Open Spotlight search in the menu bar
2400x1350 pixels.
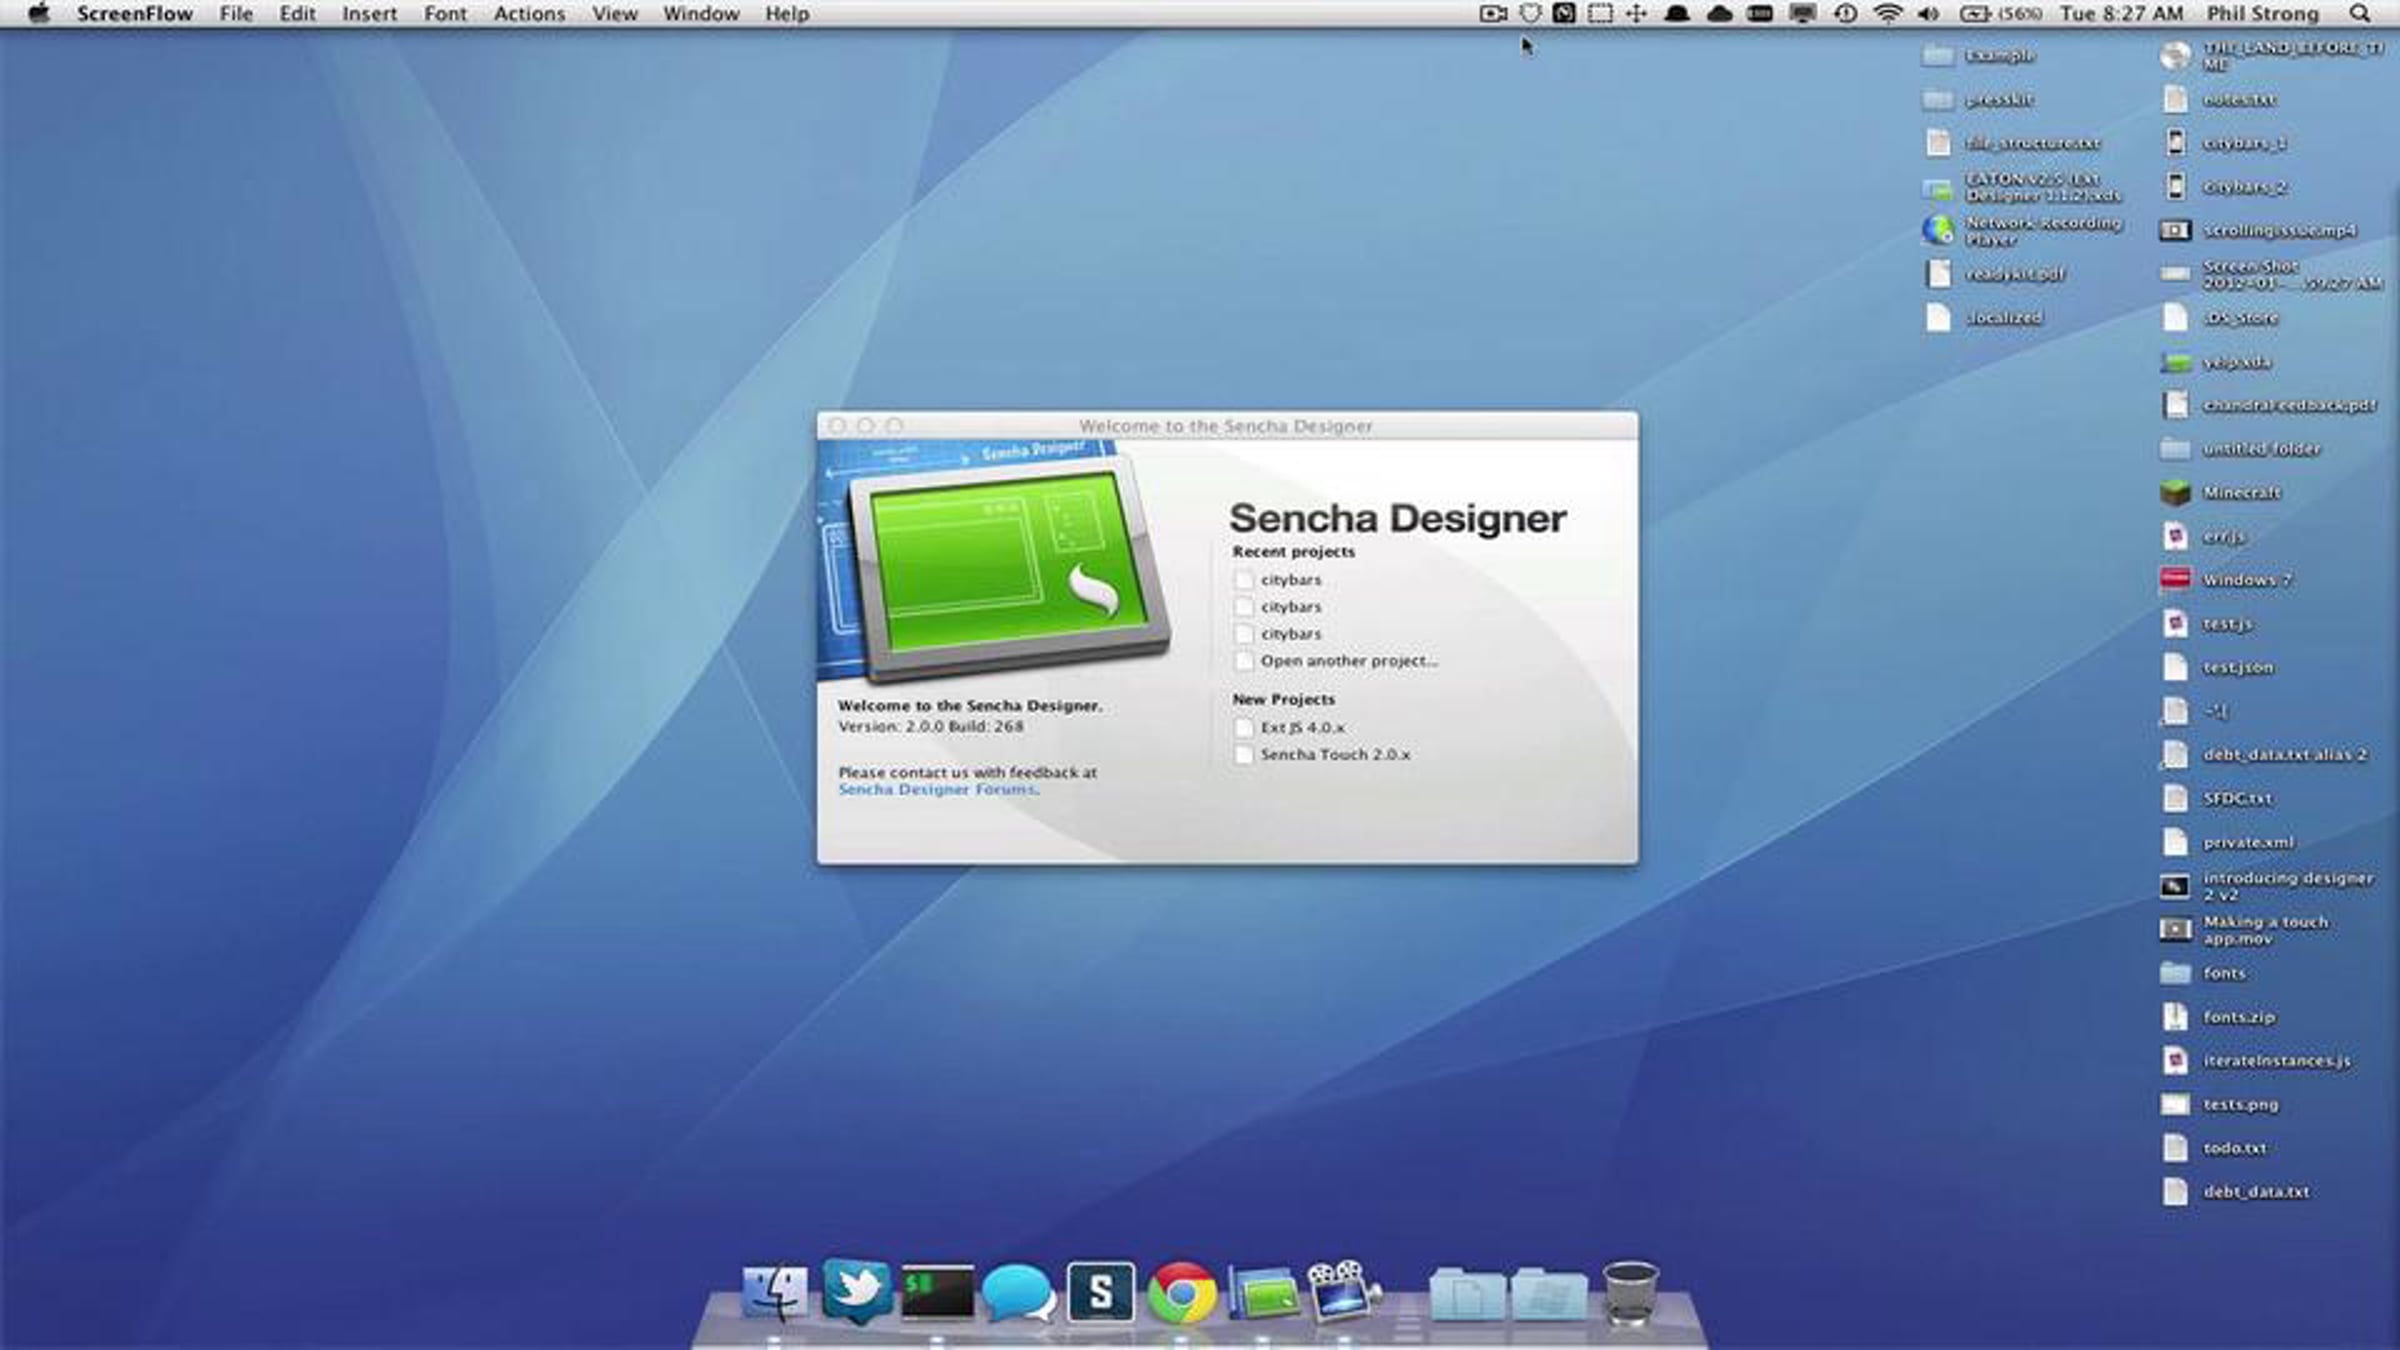pyautogui.click(x=2360, y=14)
